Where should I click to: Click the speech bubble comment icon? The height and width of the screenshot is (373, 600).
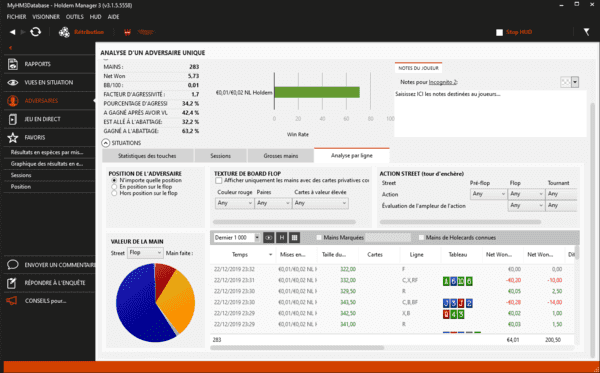(x=13, y=265)
